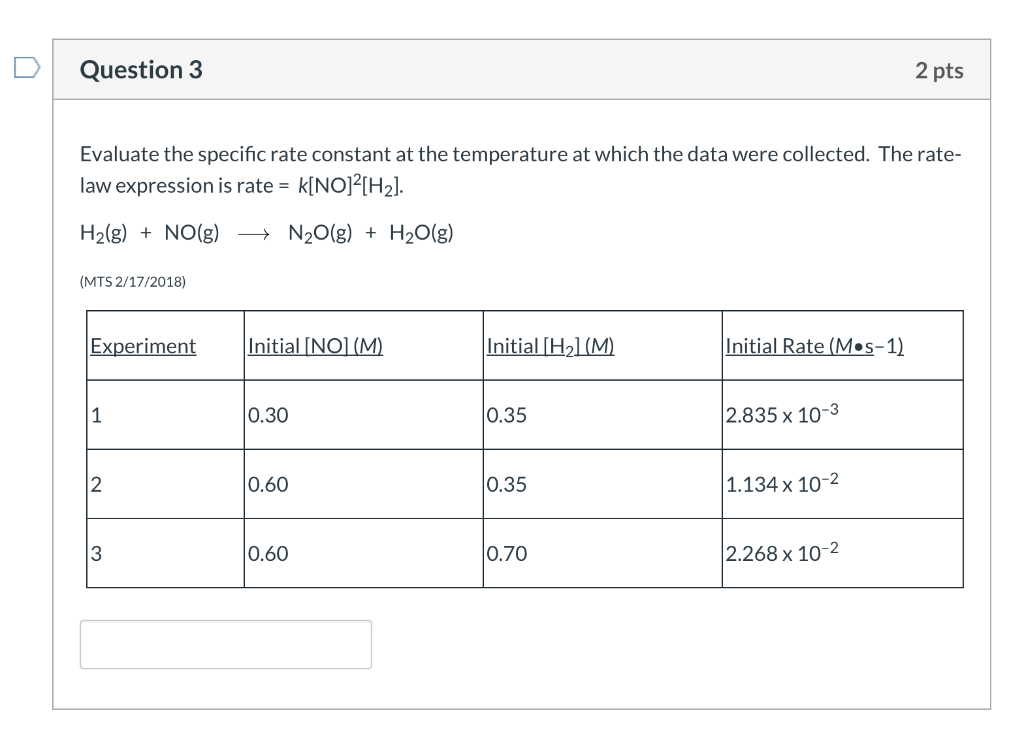Image resolution: width=1024 pixels, height=747 pixels.
Task: Click the 0.30 concentration value
Action: [266, 415]
